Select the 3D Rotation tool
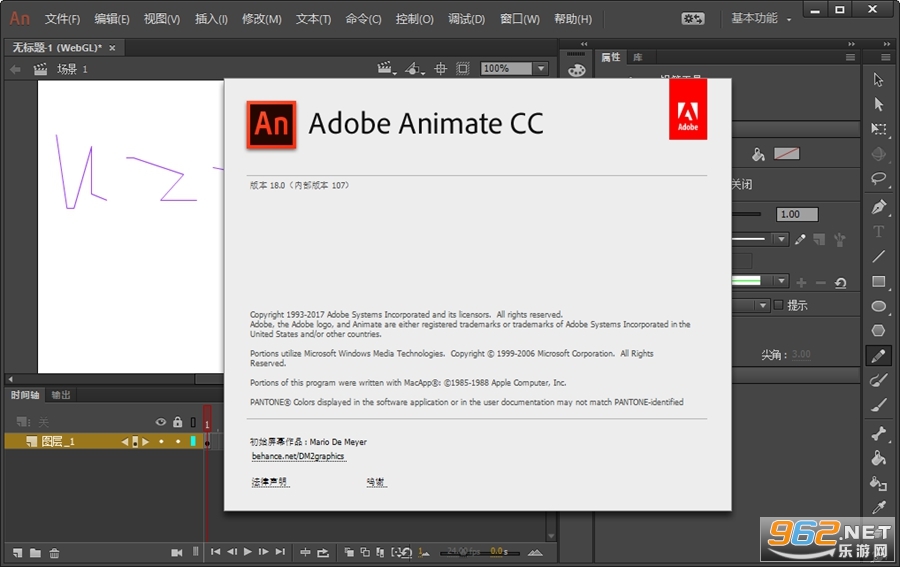The image size is (900, 567). (x=878, y=154)
